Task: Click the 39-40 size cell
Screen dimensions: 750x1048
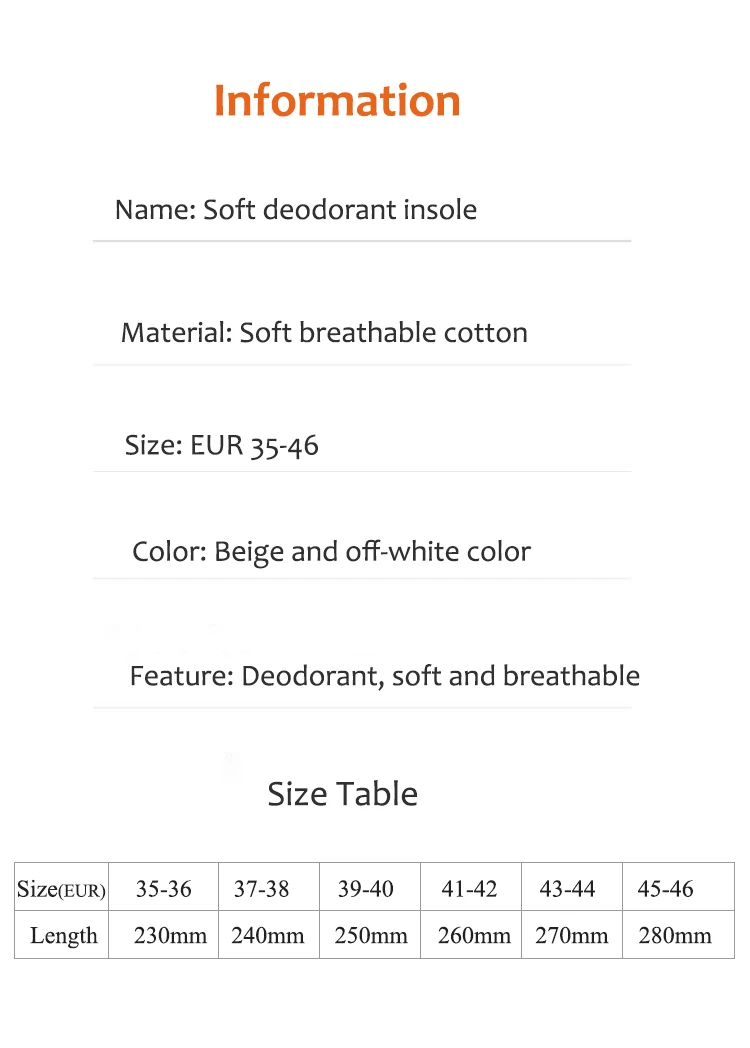Action: 365,889
